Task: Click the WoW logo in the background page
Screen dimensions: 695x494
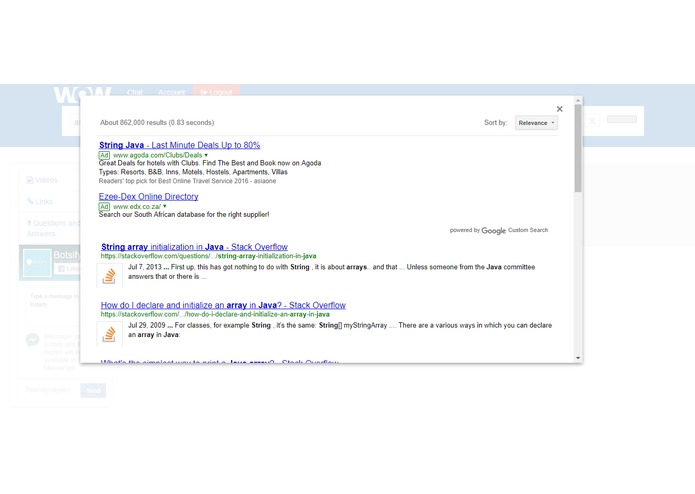Action: pyautogui.click(x=82, y=94)
